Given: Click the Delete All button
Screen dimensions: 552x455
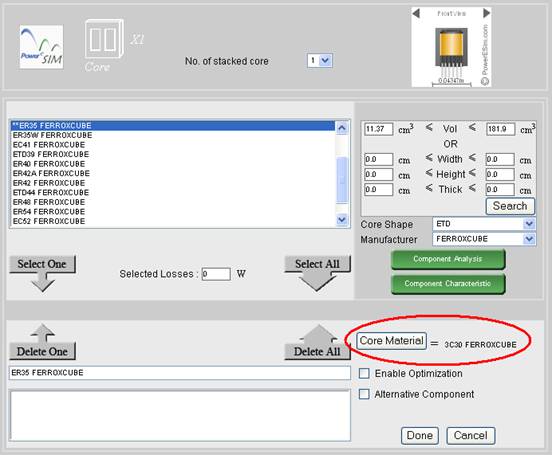Looking at the screenshot, I should pos(317,342).
